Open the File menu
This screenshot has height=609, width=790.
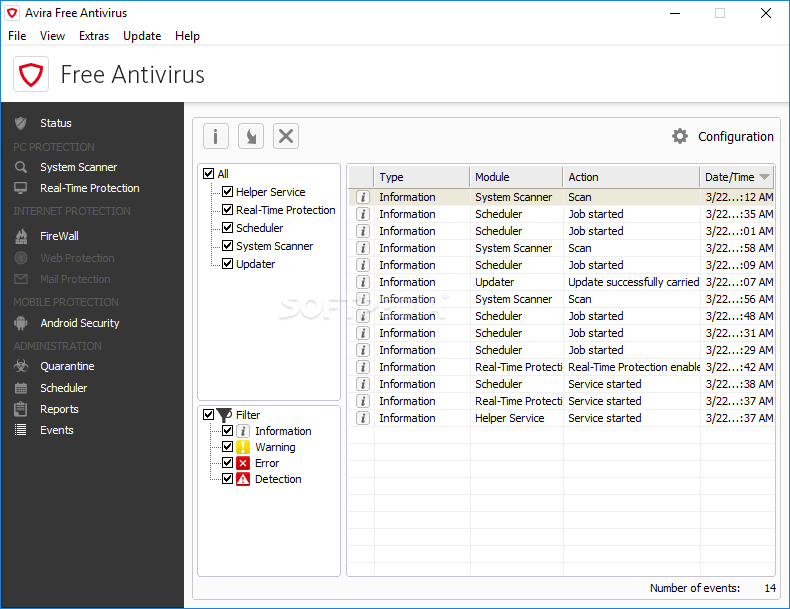pos(17,36)
